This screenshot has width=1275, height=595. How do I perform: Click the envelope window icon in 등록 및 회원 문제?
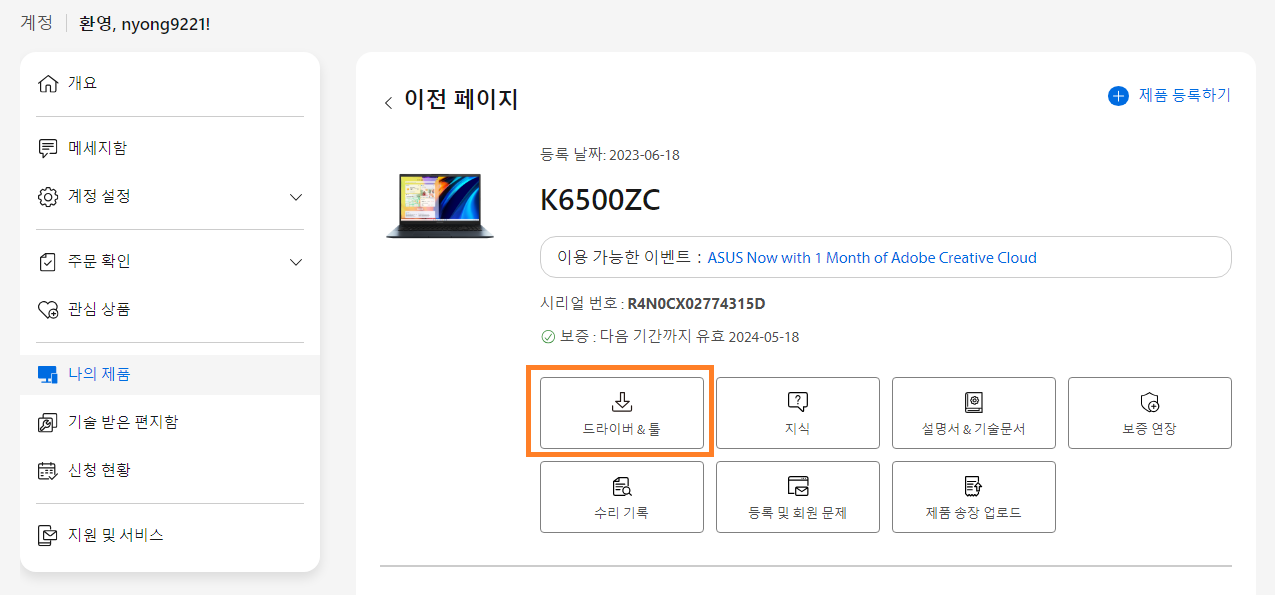click(797, 486)
